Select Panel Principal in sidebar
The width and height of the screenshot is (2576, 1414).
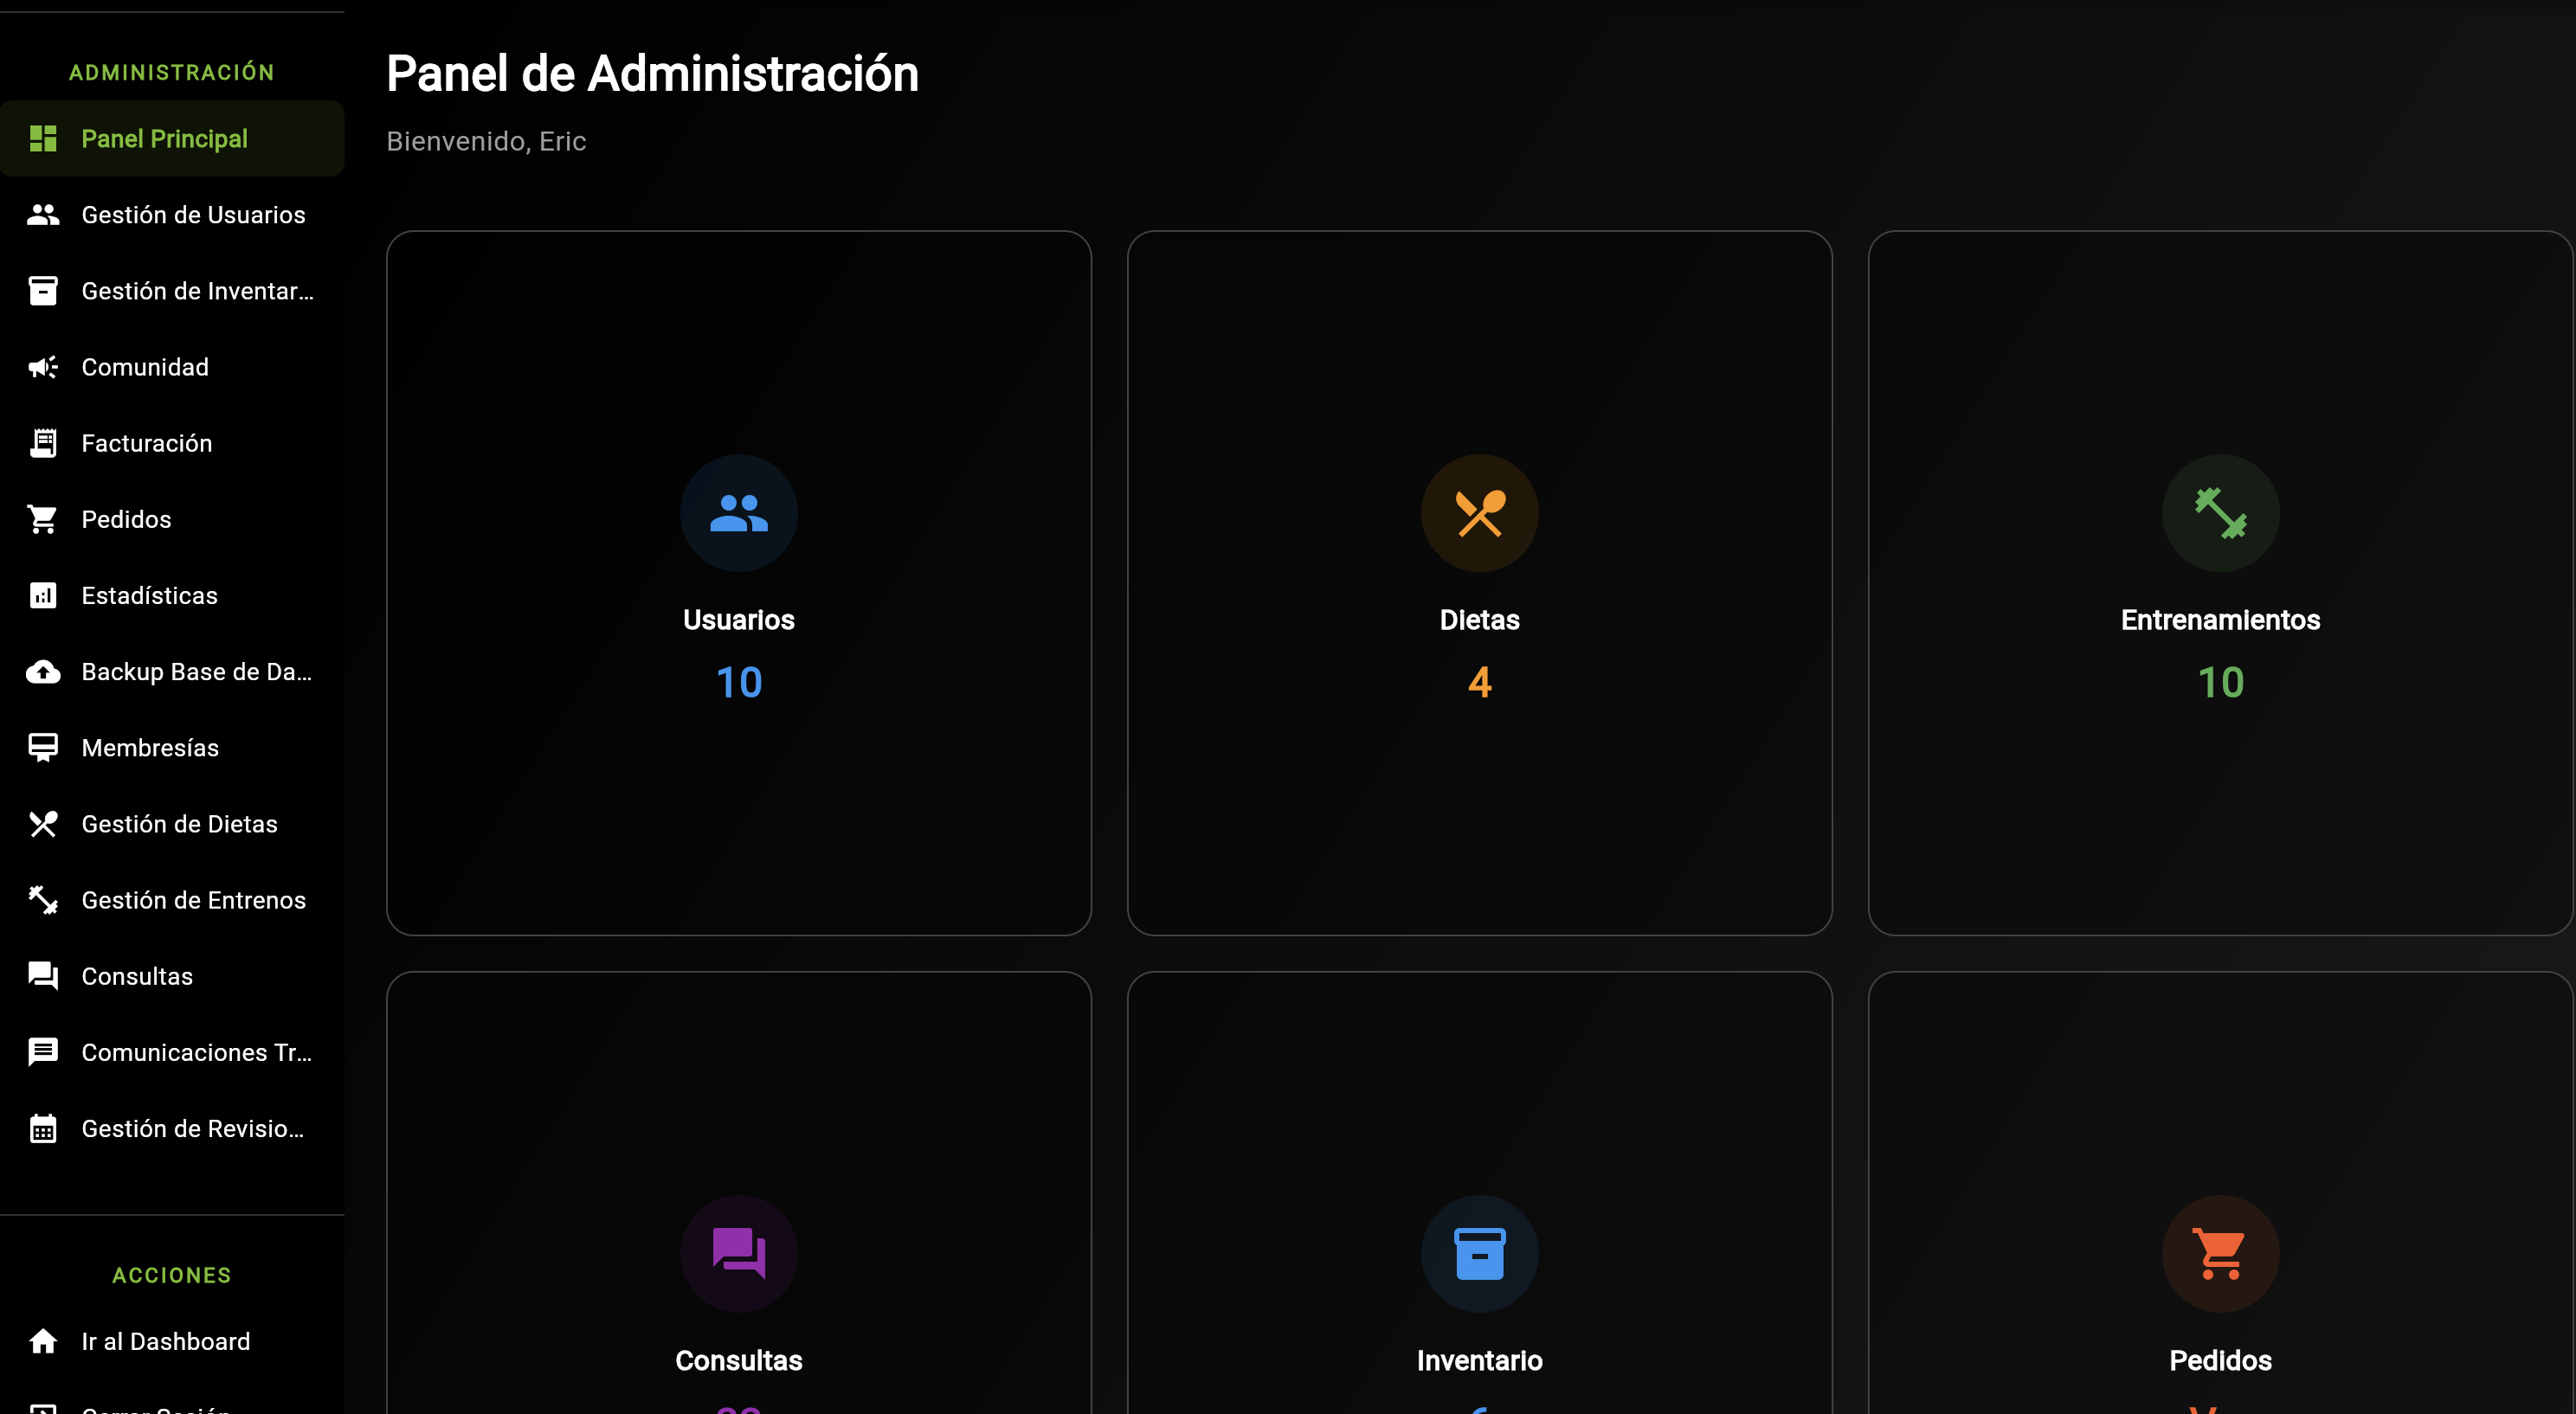tap(165, 139)
